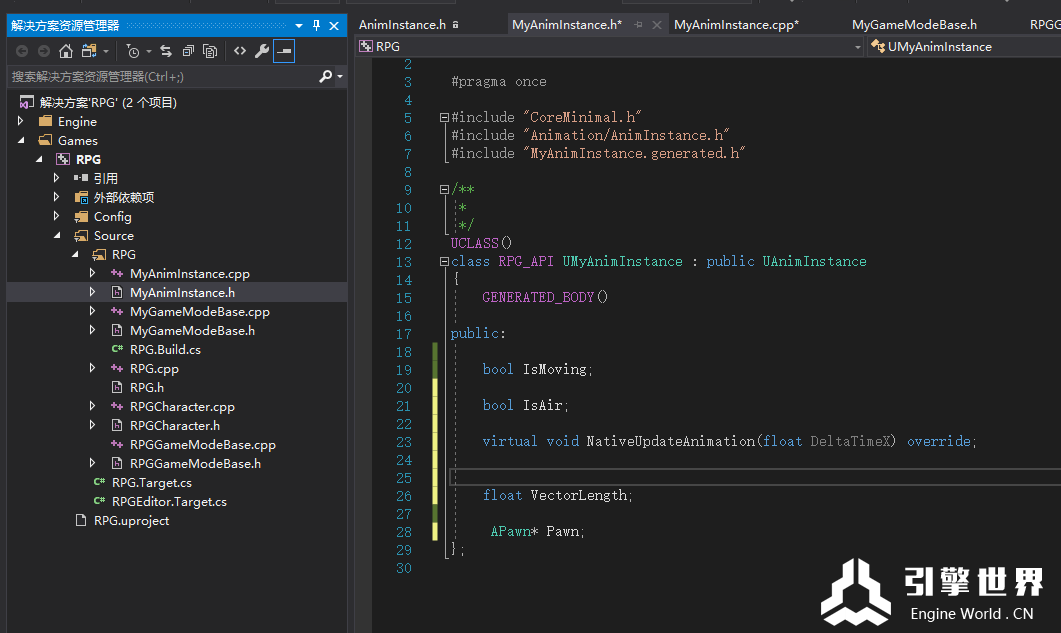Expand the 引用 references node

click(x=57, y=178)
